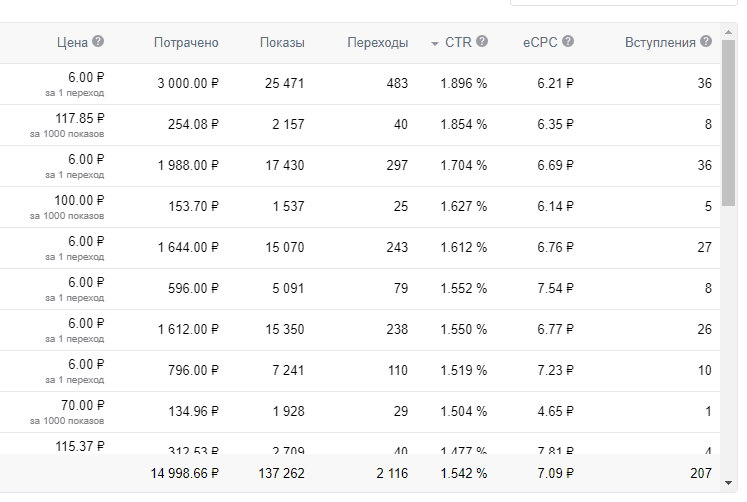Viewport: 747px width, 502px height.
Task: Toggle the sort arrow before CTR
Action: tap(435, 43)
